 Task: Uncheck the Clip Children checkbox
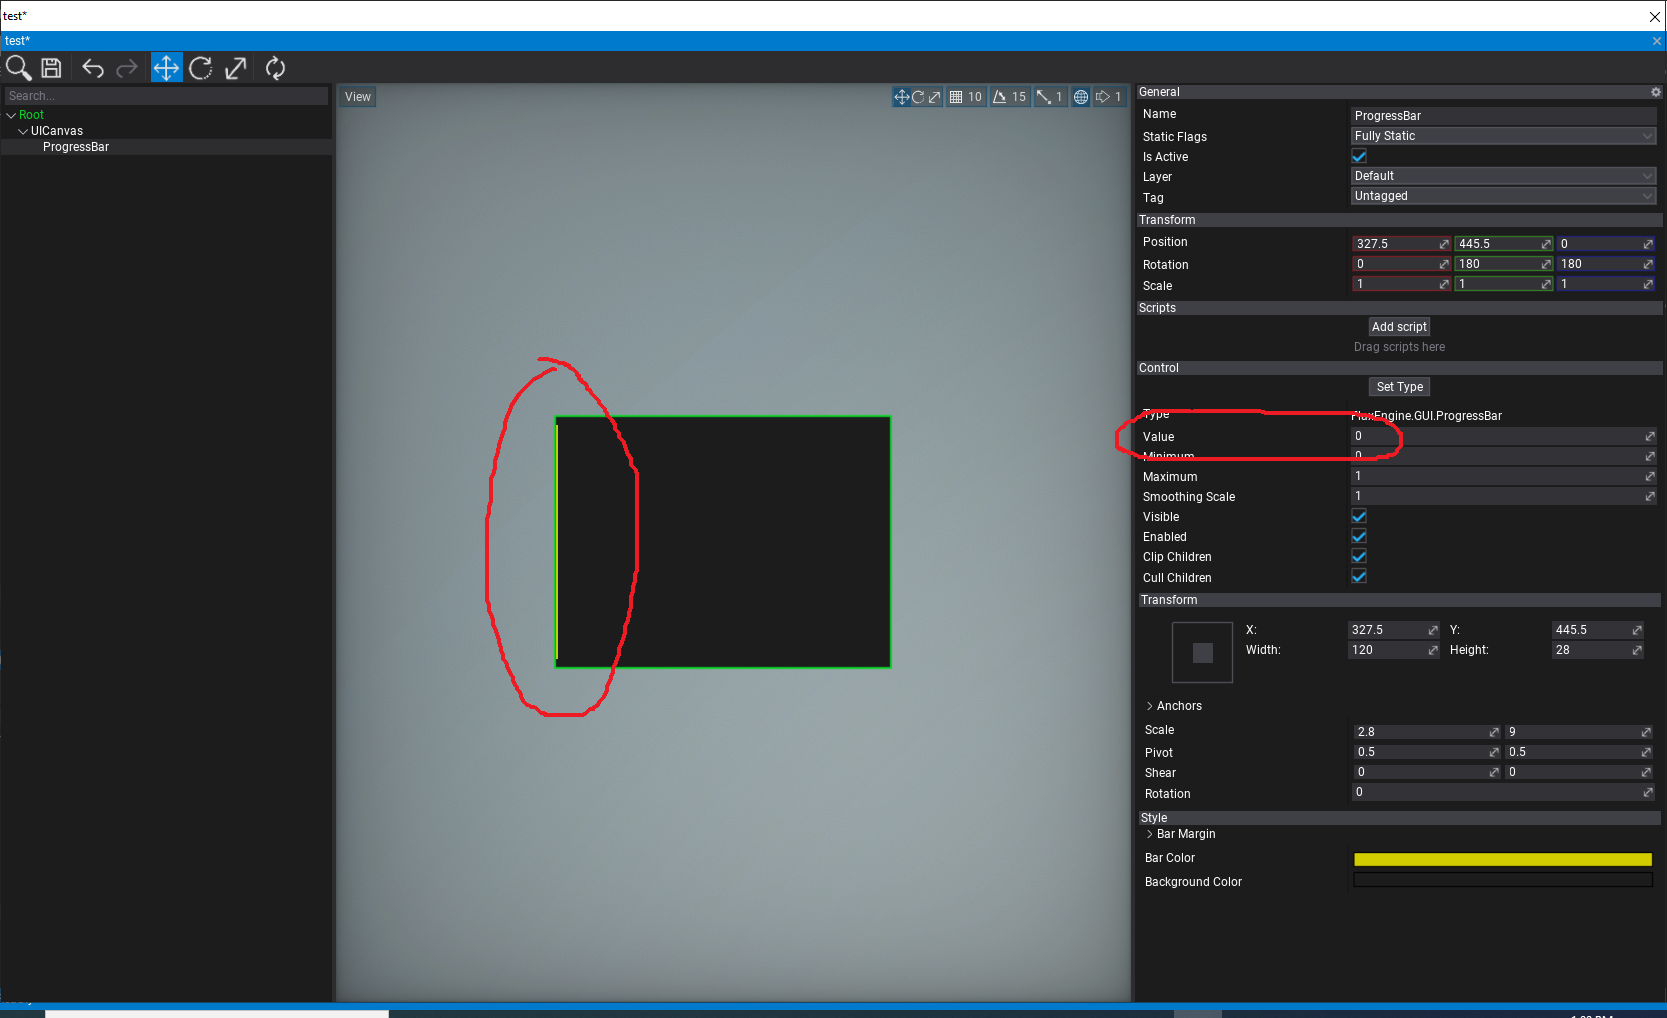click(x=1358, y=556)
